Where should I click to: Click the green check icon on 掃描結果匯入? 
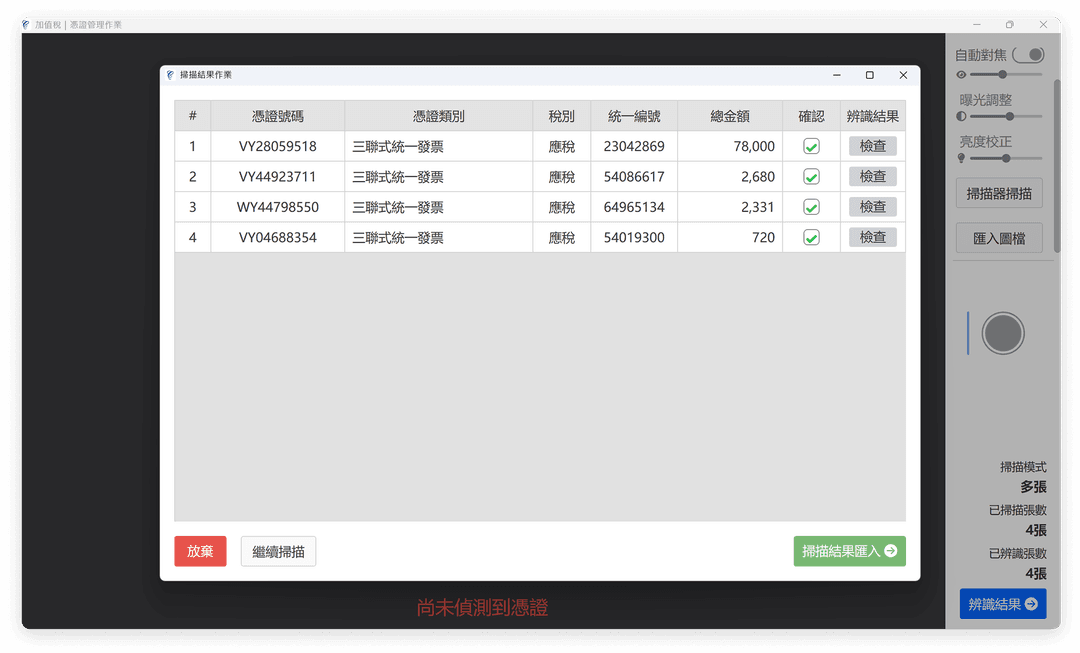[890, 551]
